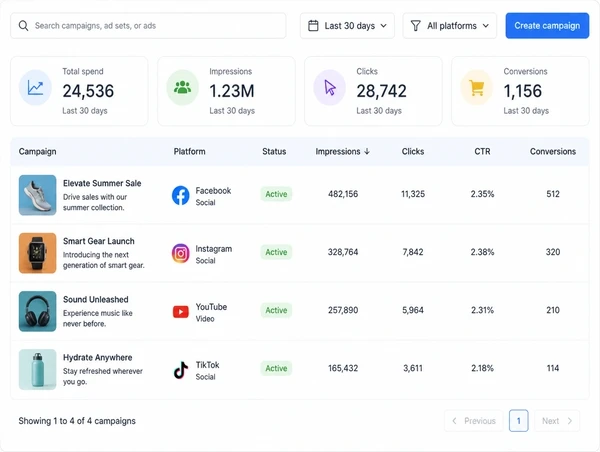
Task: Sort by Status column header
Action: tap(274, 152)
